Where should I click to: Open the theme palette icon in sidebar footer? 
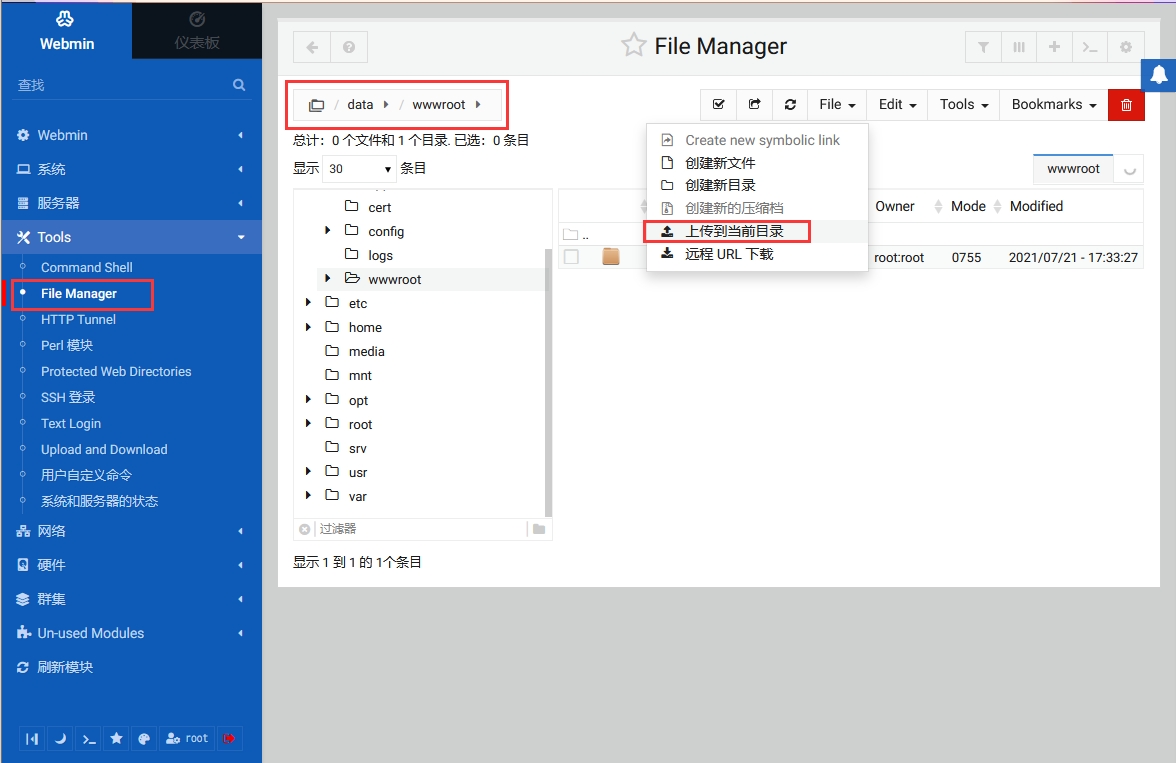(144, 739)
